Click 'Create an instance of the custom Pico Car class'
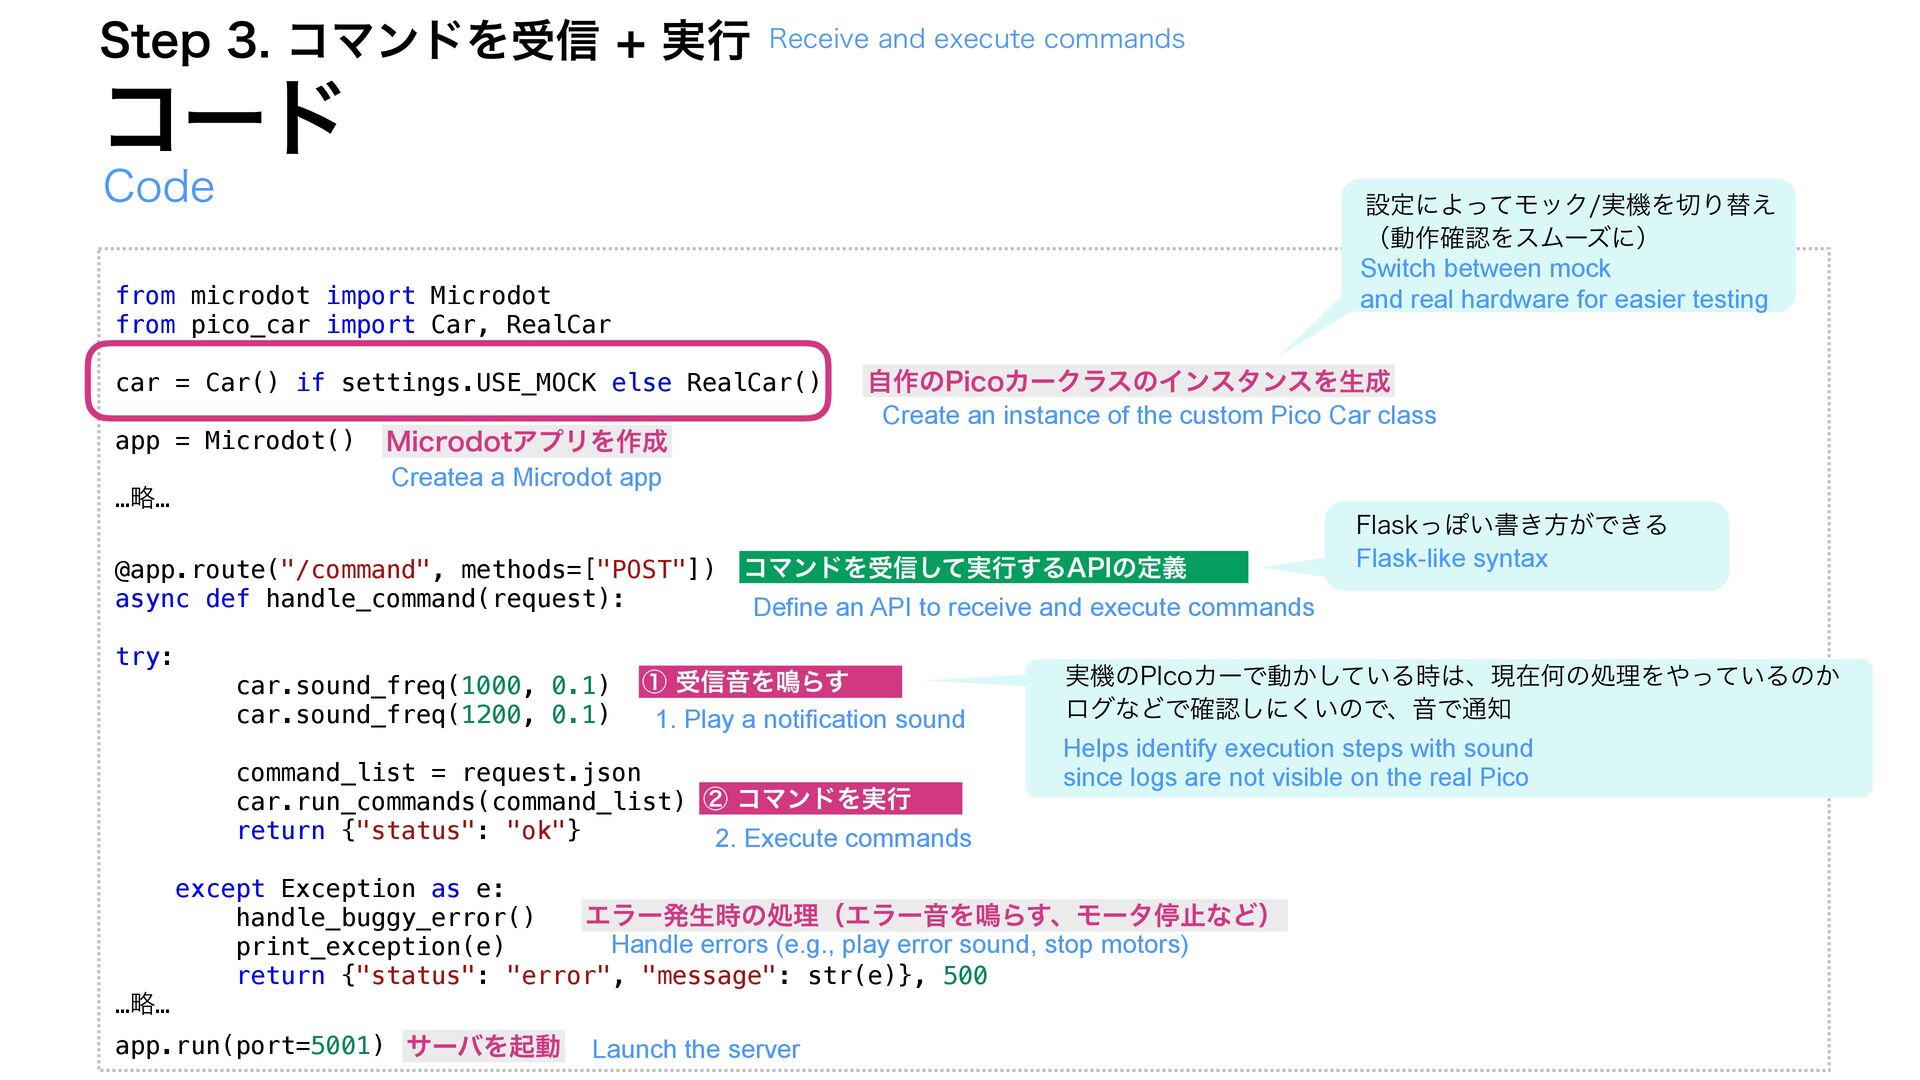The height and width of the screenshot is (1080, 1920). [x=1158, y=416]
